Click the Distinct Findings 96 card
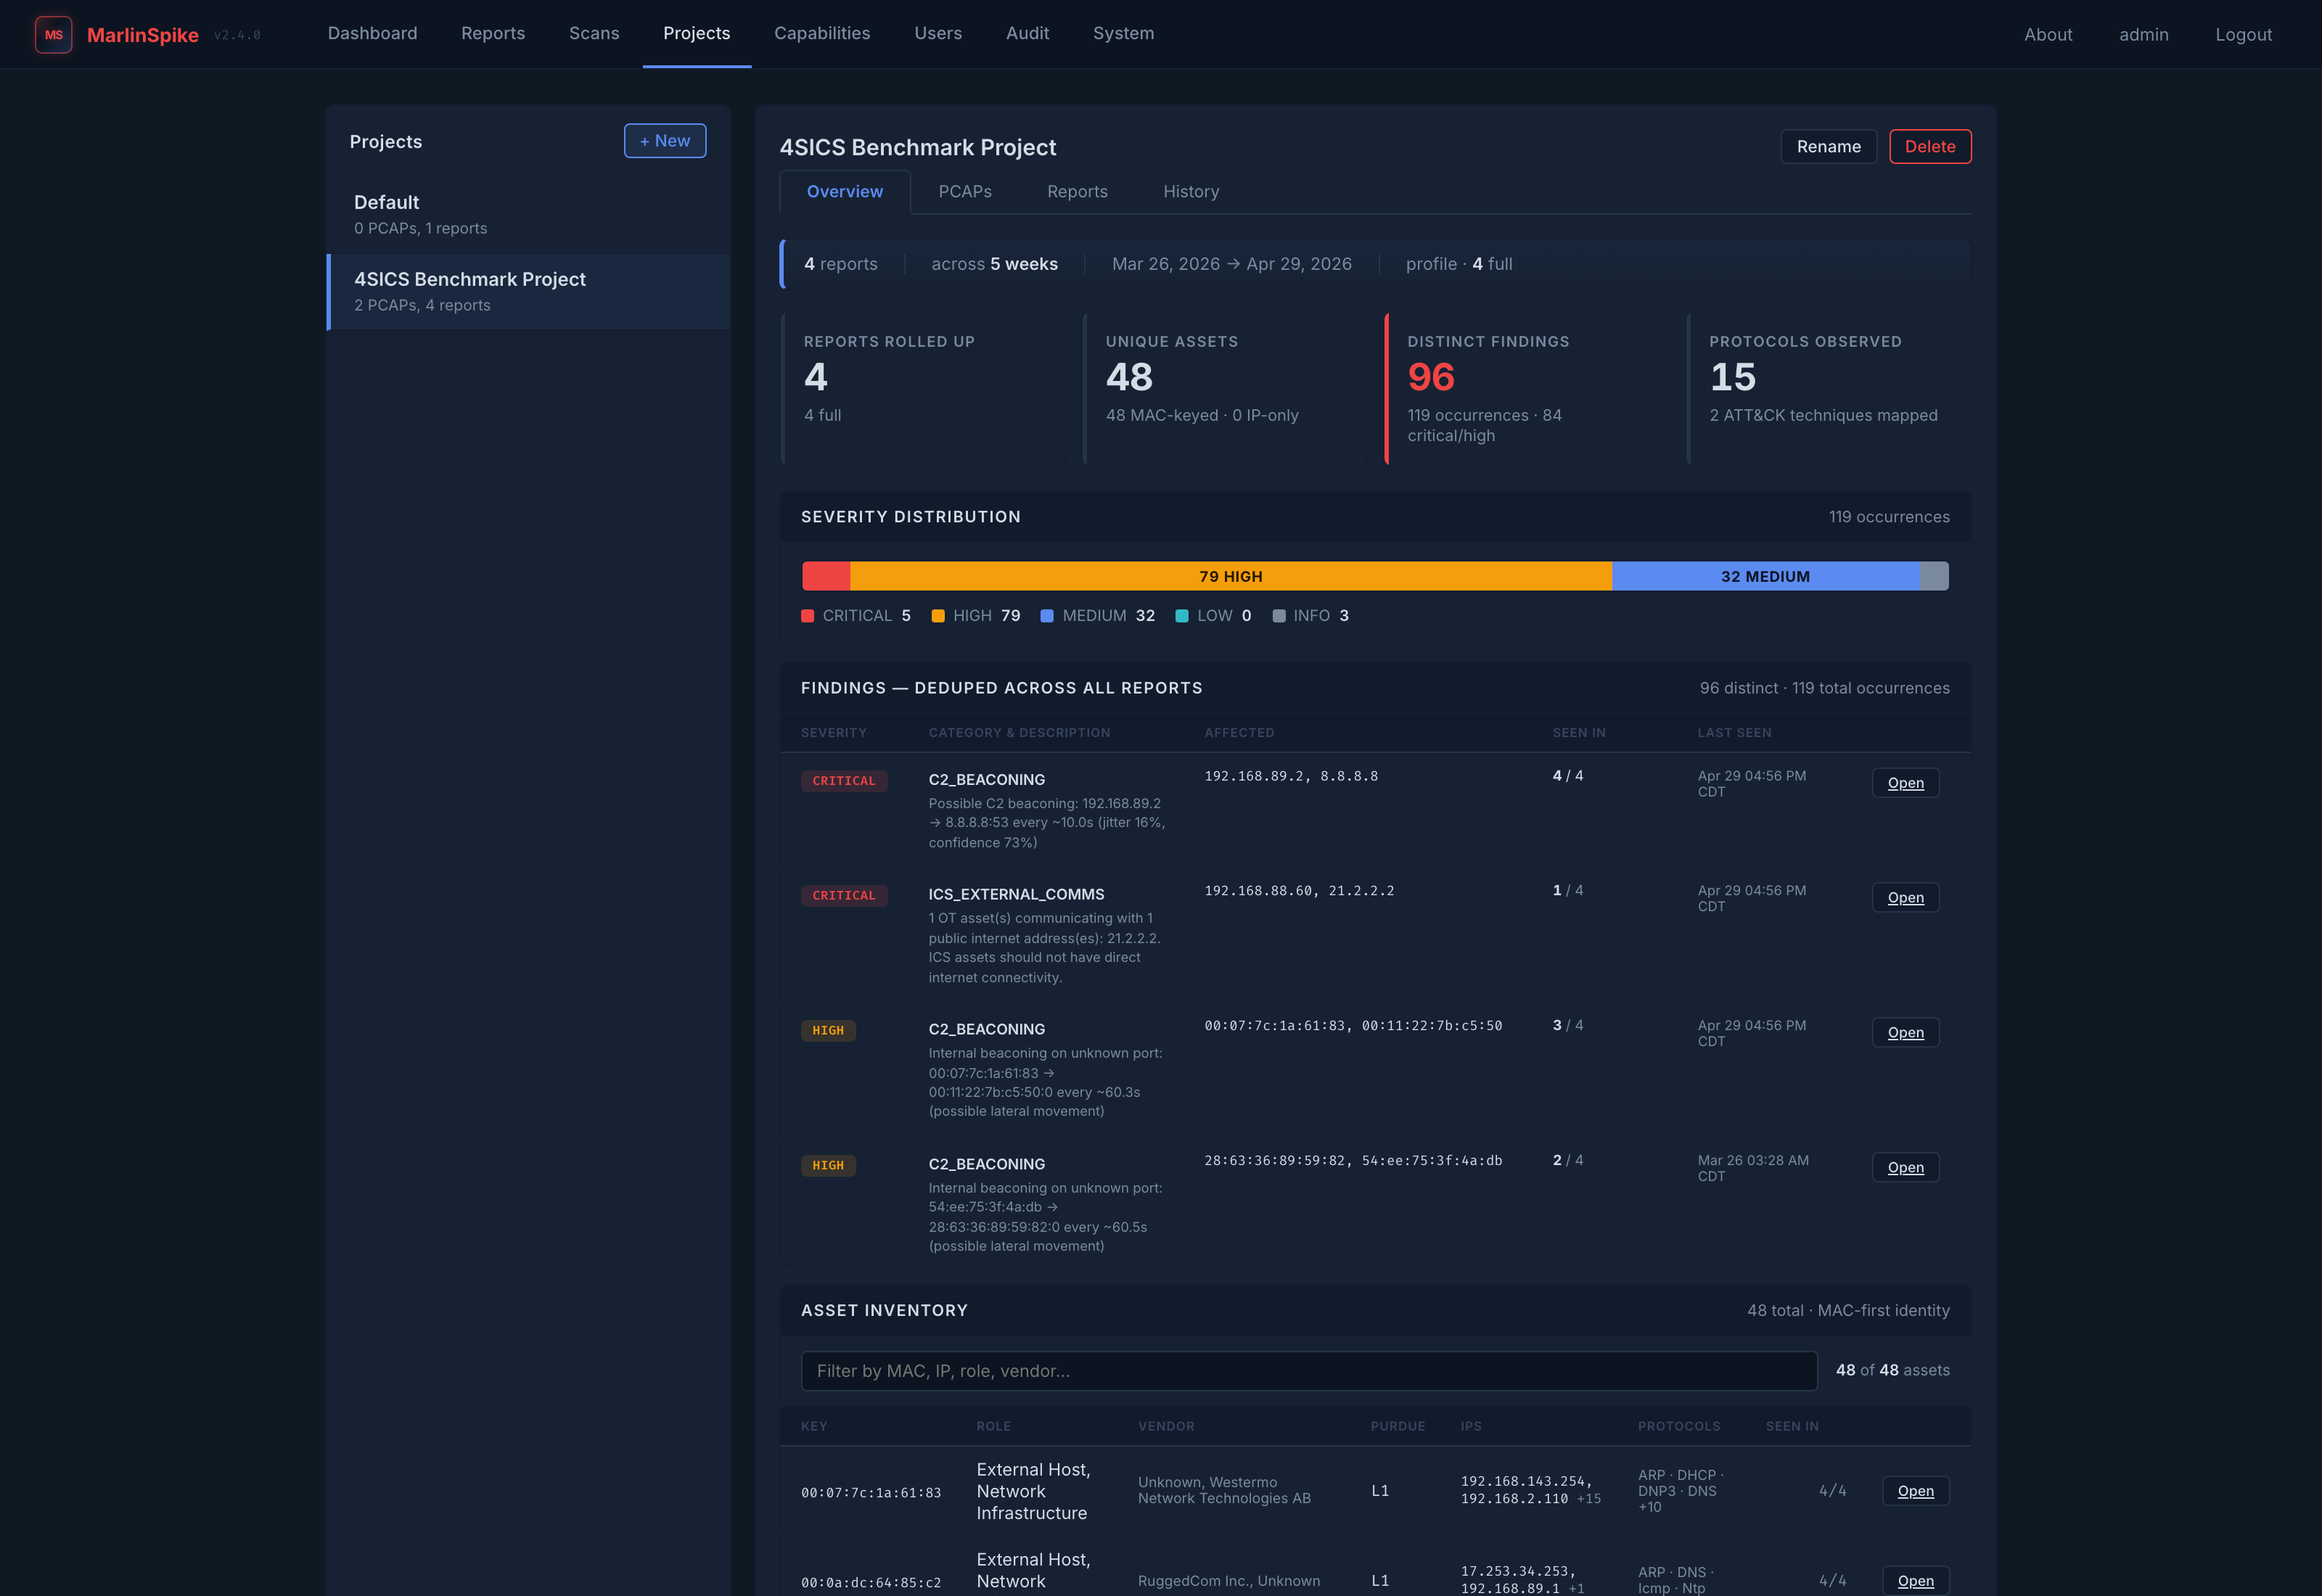The image size is (2322, 1596). [x=1526, y=388]
